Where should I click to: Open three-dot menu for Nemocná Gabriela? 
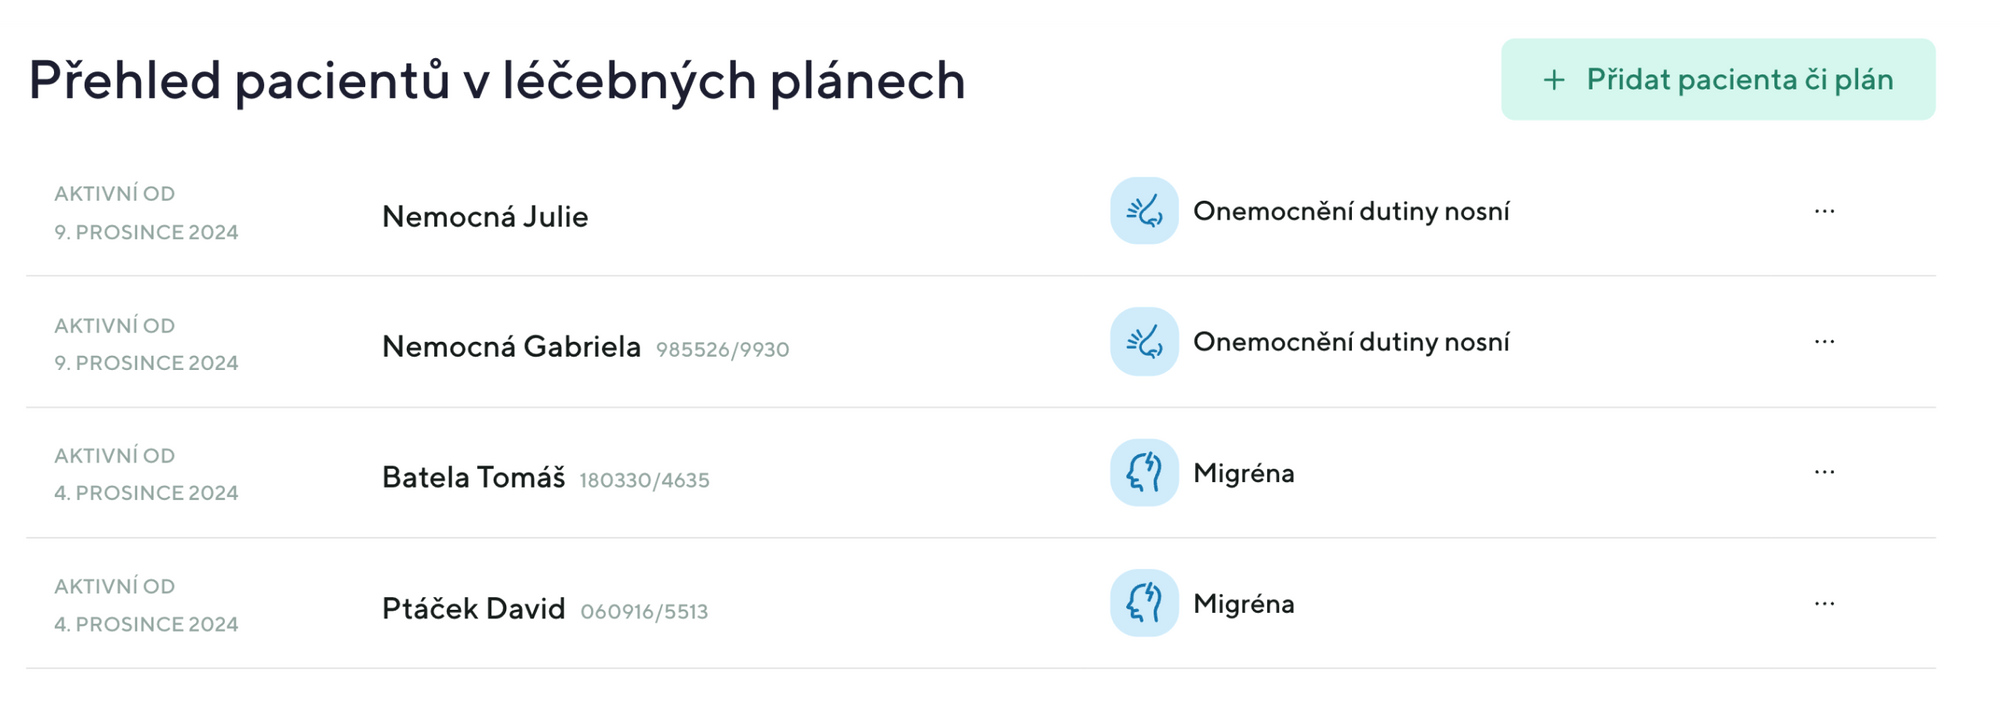tap(1824, 342)
